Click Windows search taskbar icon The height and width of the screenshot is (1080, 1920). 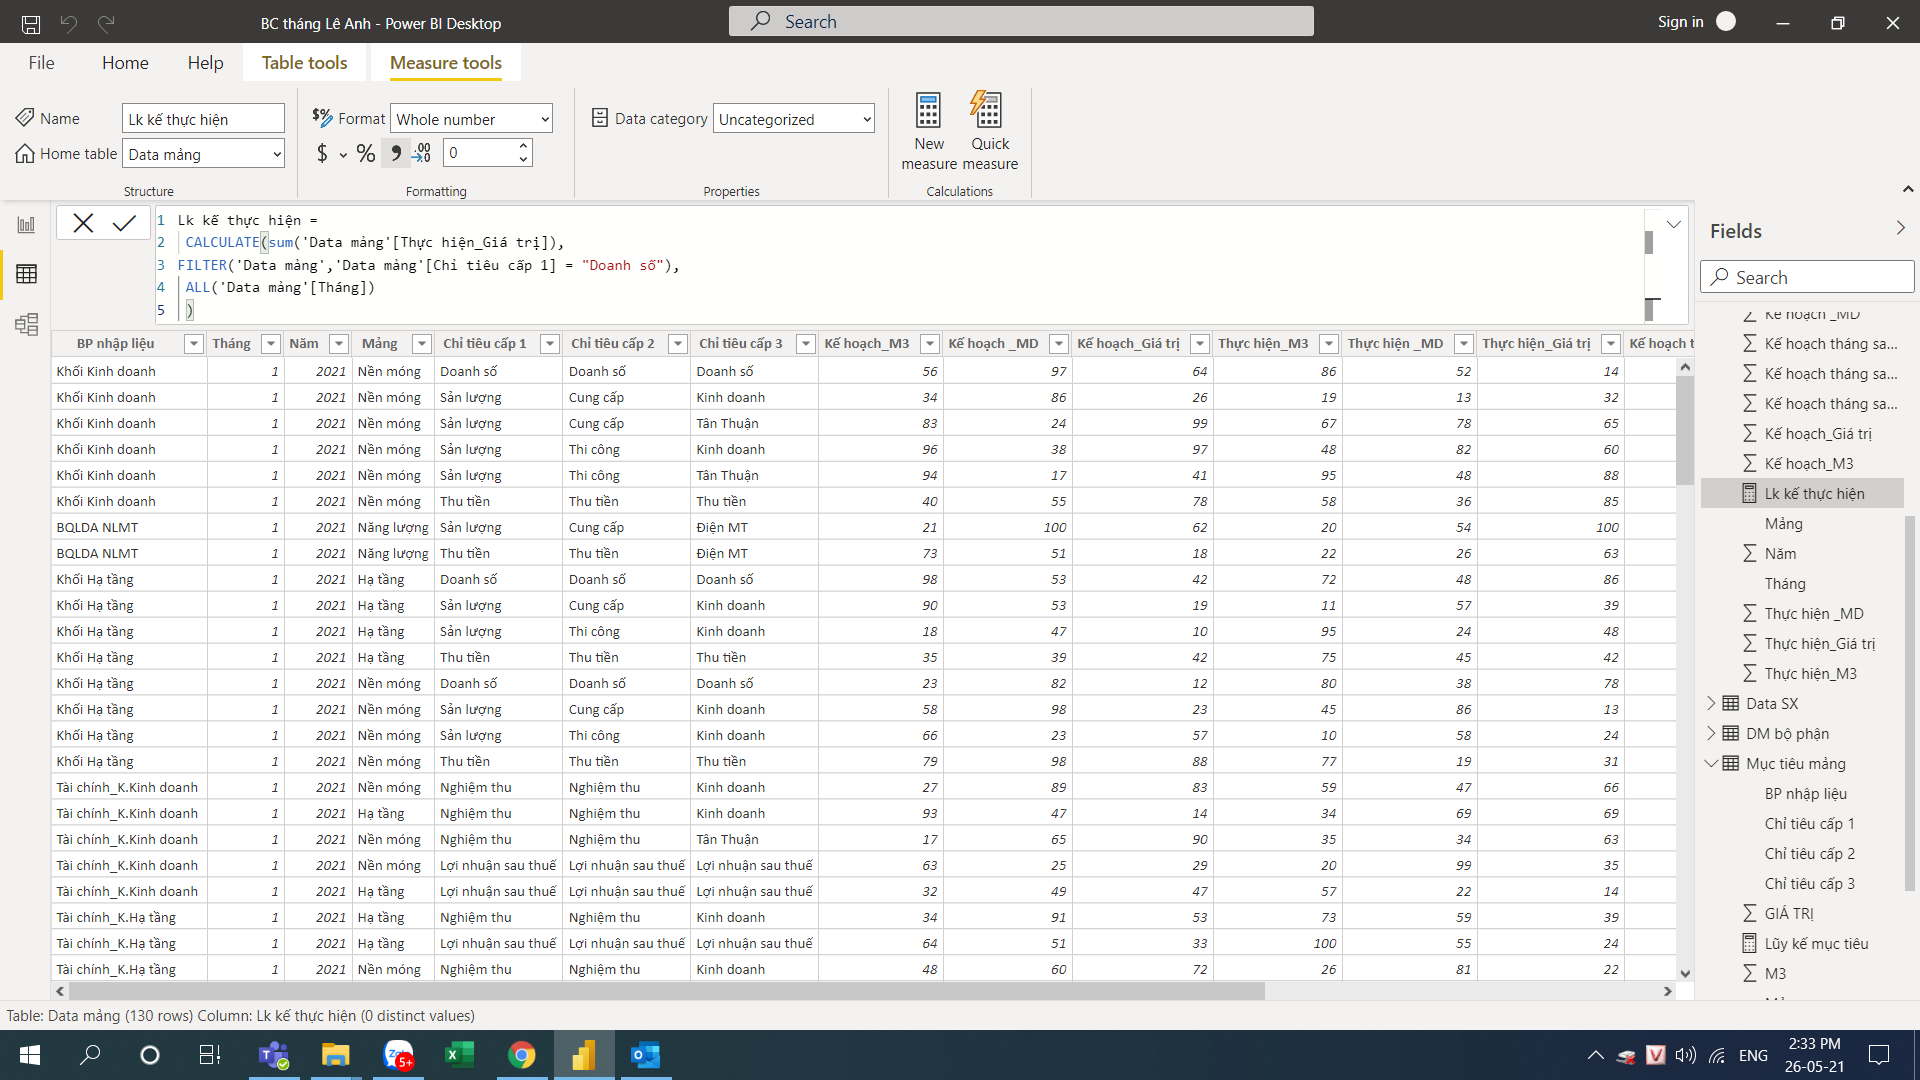(x=90, y=1055)
